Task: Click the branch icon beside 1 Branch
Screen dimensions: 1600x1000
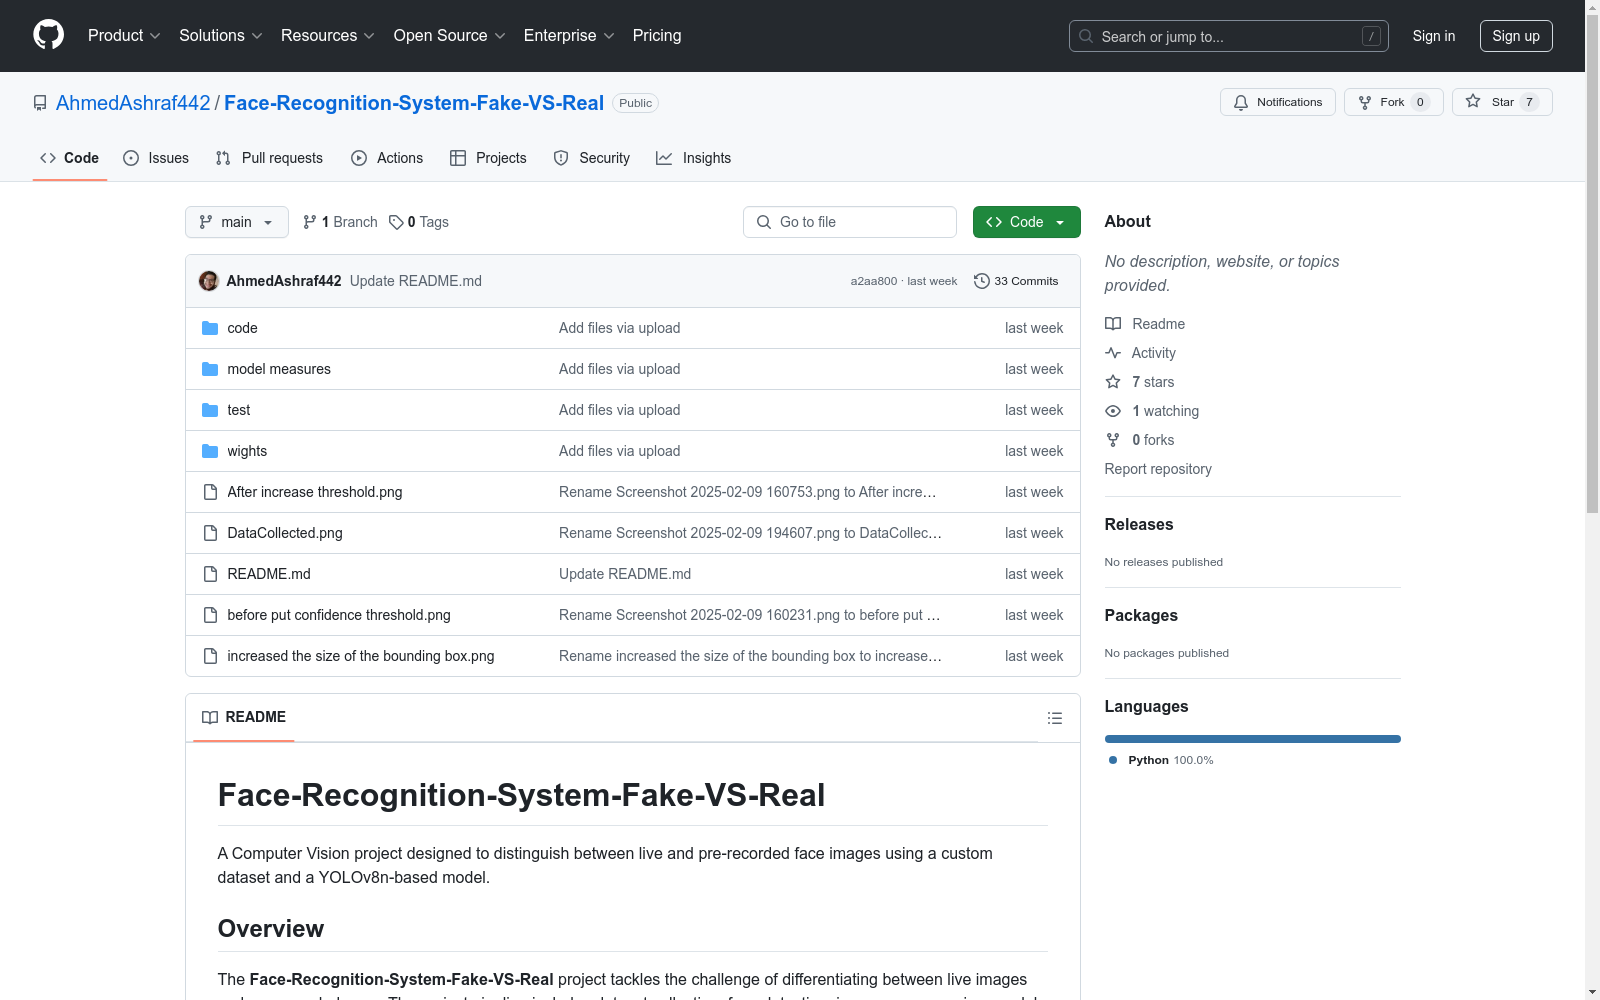Action: click(x=310, y=222)
